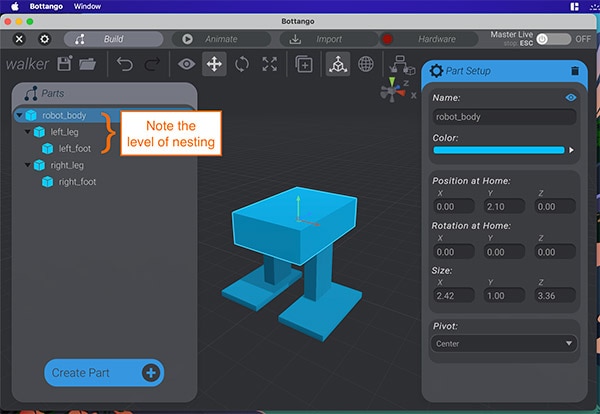
Task: Toggle part visibility eye in Part Setup
Action: coord(571,97)
